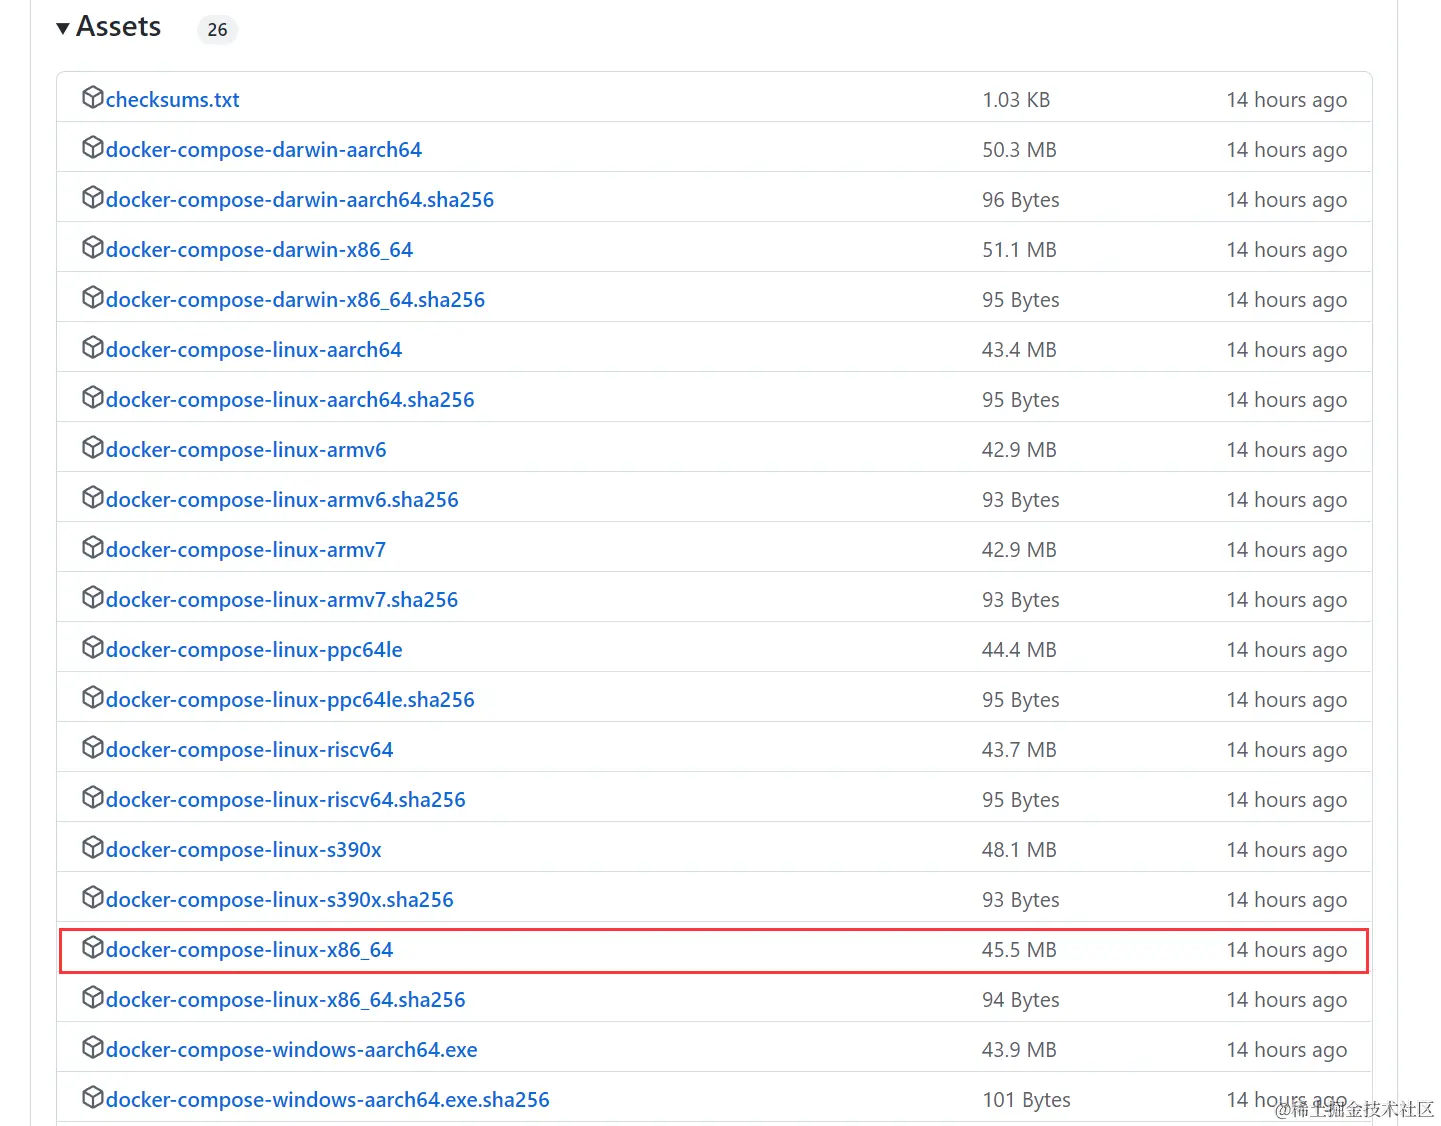
Task: Click package icon for docker-compose-windows-aarch64.exe
Action: [93, 1047]
